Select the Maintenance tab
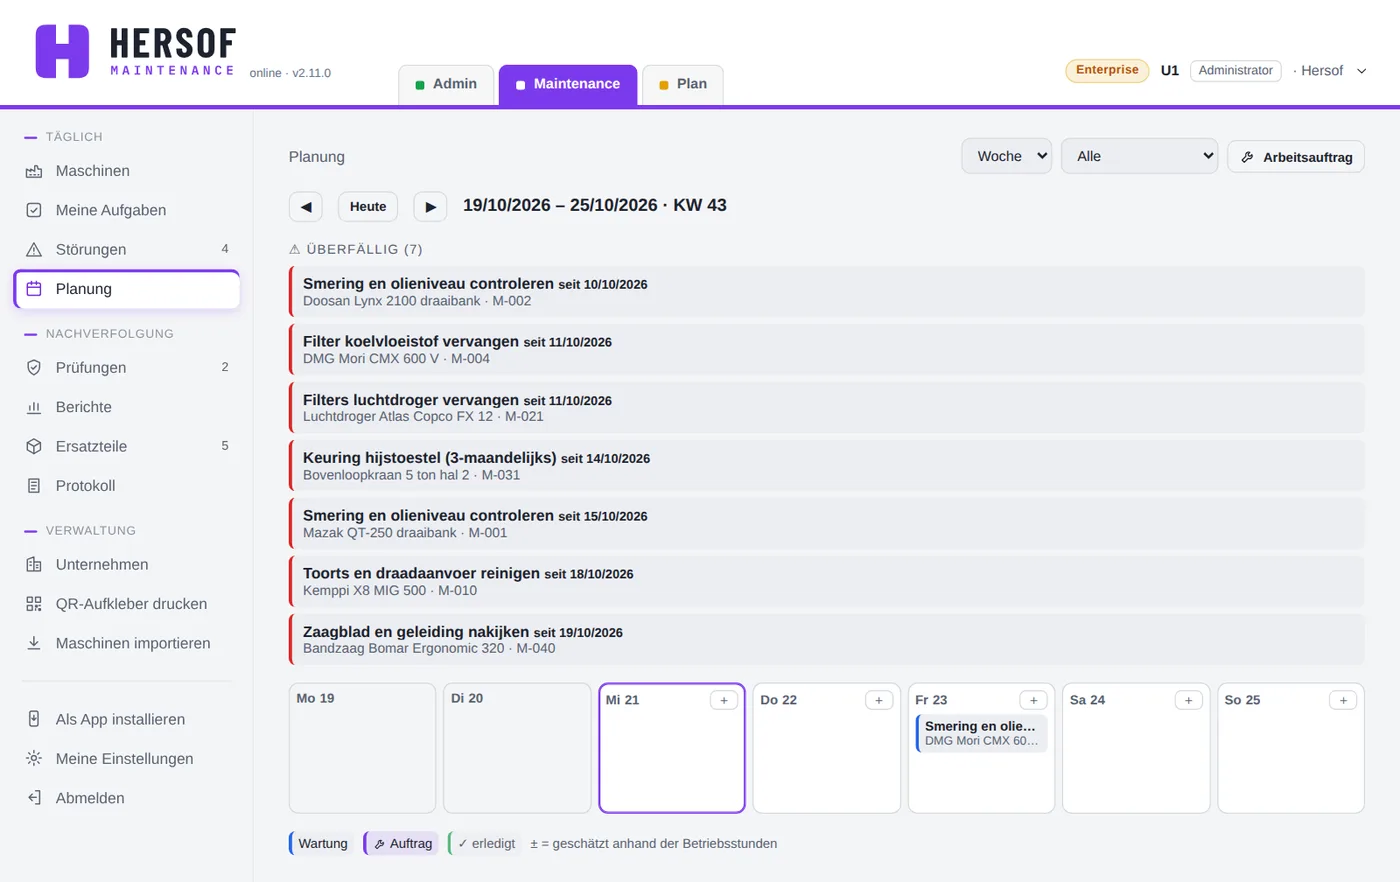Viewport: 1400px width, 882px height. coord(568,84)
